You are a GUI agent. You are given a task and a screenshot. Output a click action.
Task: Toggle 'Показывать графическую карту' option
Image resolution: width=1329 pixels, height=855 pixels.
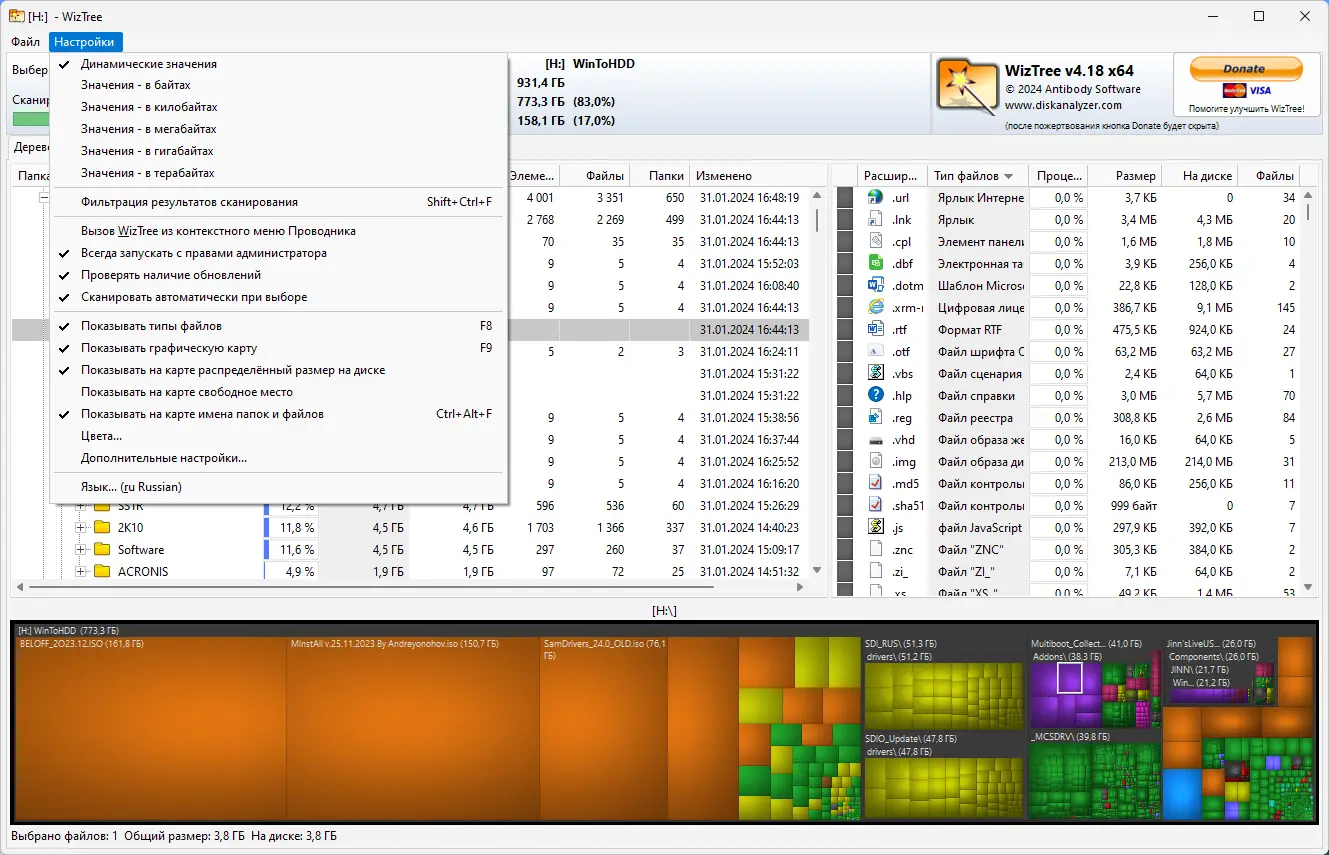[279, 348]
